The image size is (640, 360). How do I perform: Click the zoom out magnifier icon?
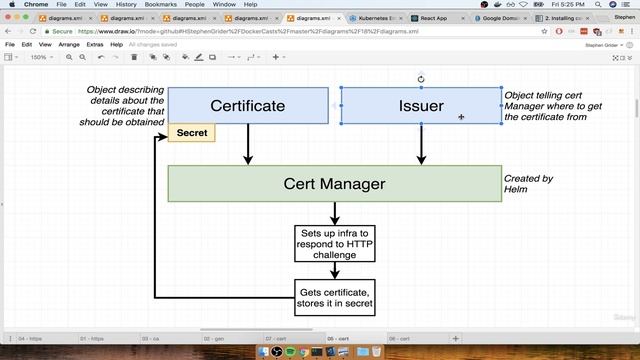coord(82,57)
